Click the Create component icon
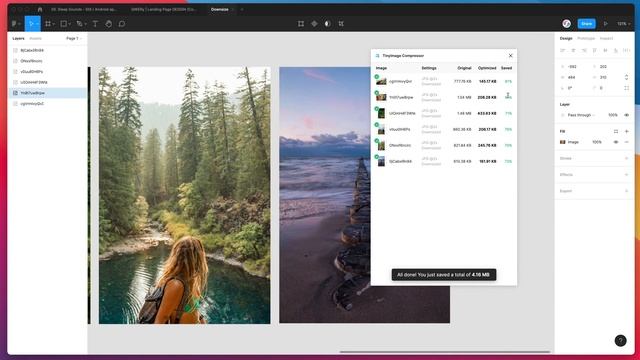The width and height of the screenshot is (640, 360). [x=314, y=24]
